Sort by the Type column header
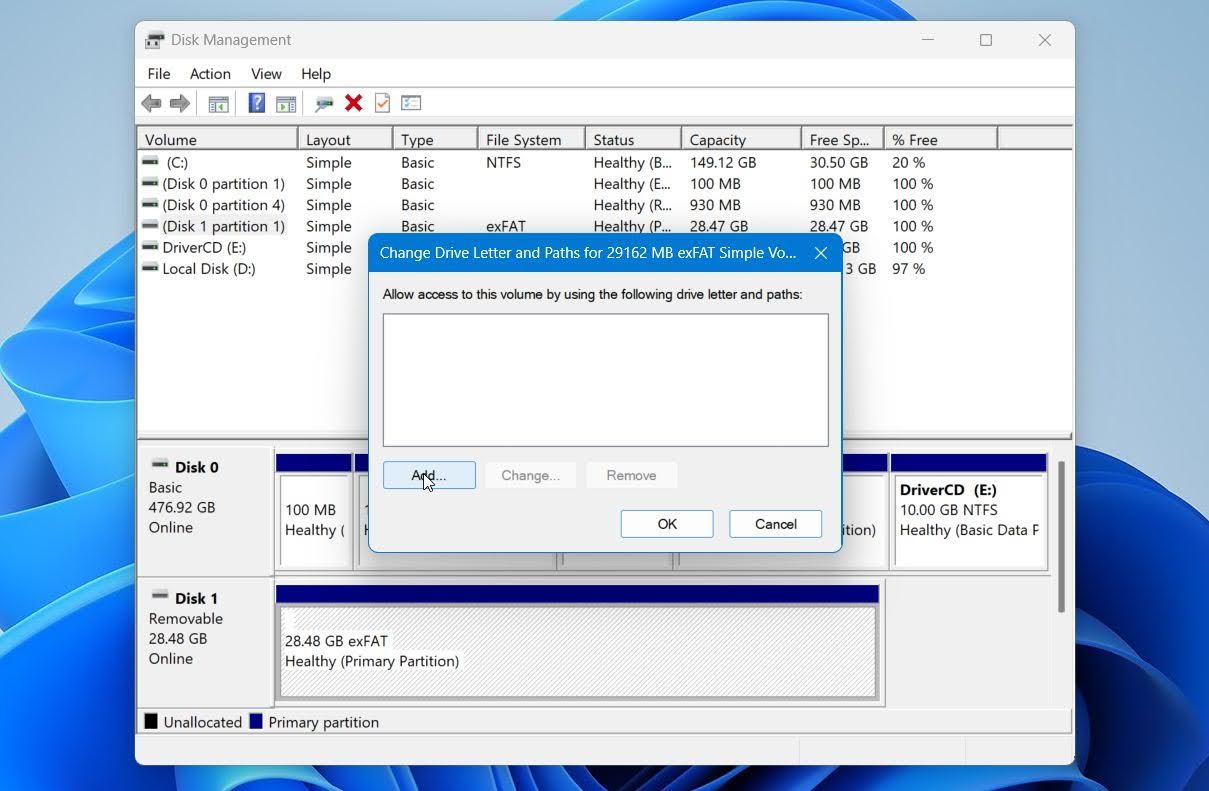This screenshot has width=1209, height=791. 434,140
